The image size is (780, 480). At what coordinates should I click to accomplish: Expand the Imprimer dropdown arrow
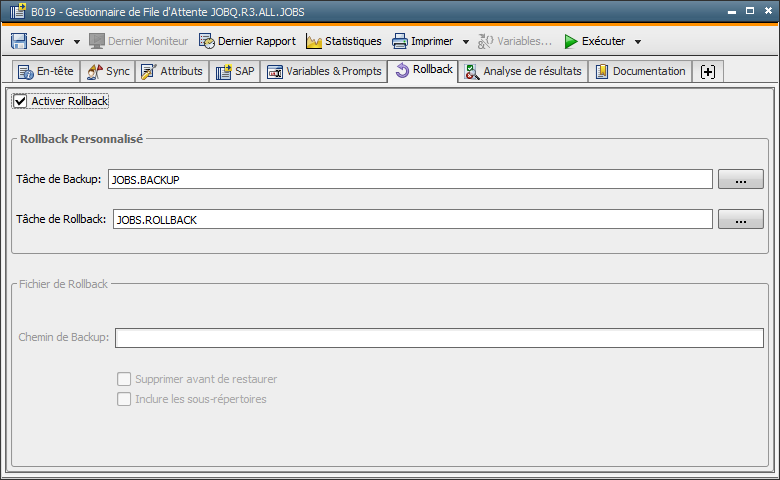click(466, 42)
